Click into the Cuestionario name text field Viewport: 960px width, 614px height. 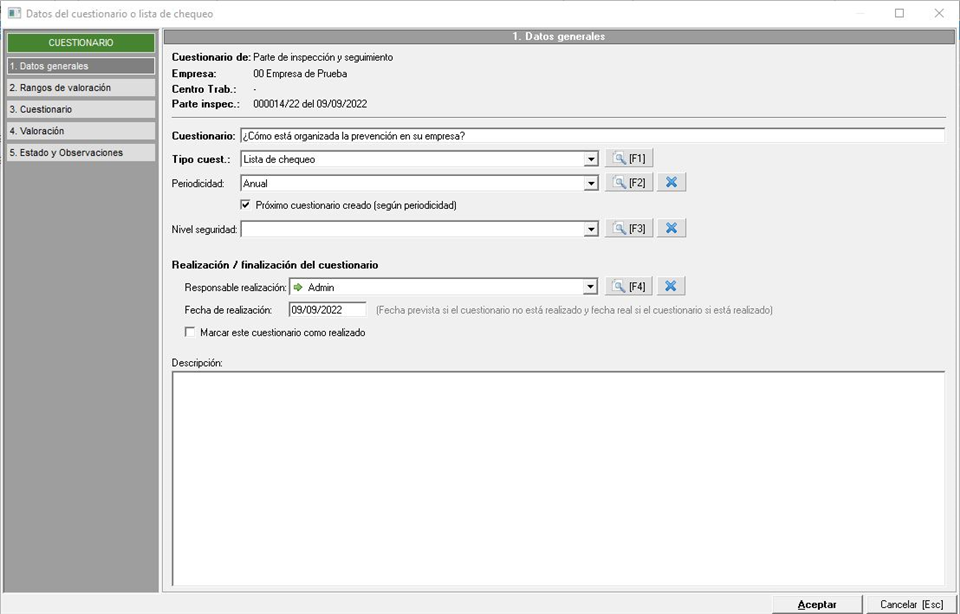coord(592,136)
